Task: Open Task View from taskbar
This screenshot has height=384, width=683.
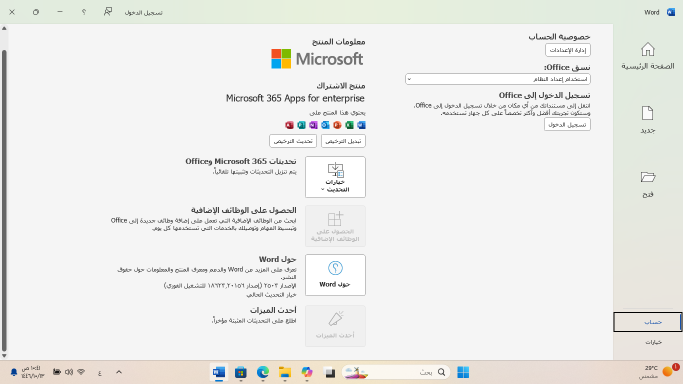Action: [x=330, y=372]
